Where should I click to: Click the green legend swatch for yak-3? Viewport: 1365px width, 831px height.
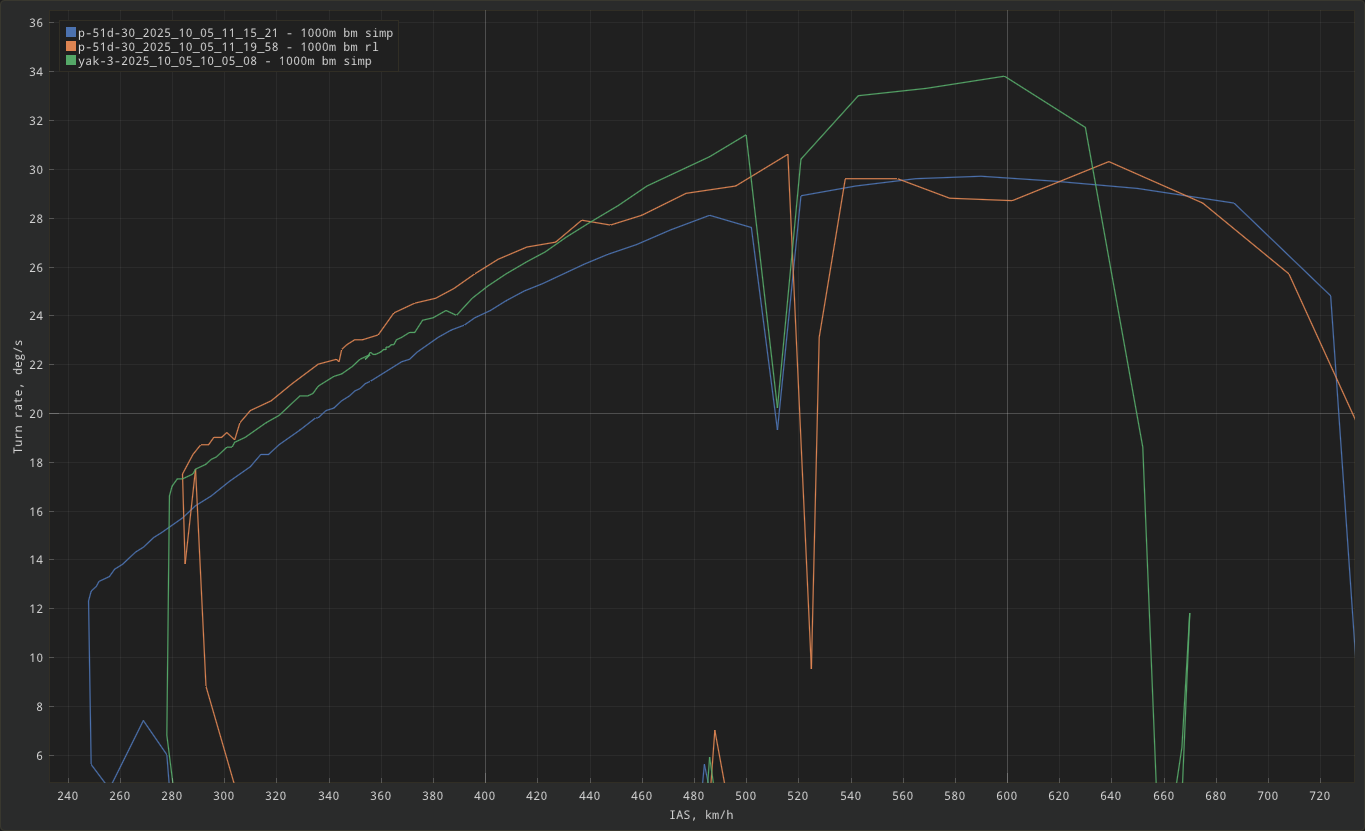tap(71, 61)
